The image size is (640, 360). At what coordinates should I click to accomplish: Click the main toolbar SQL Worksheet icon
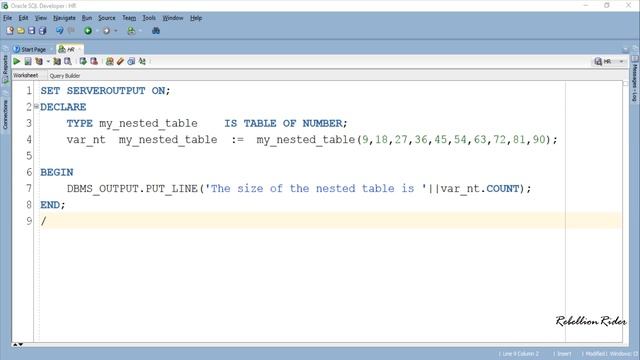(x=131, y=31)
